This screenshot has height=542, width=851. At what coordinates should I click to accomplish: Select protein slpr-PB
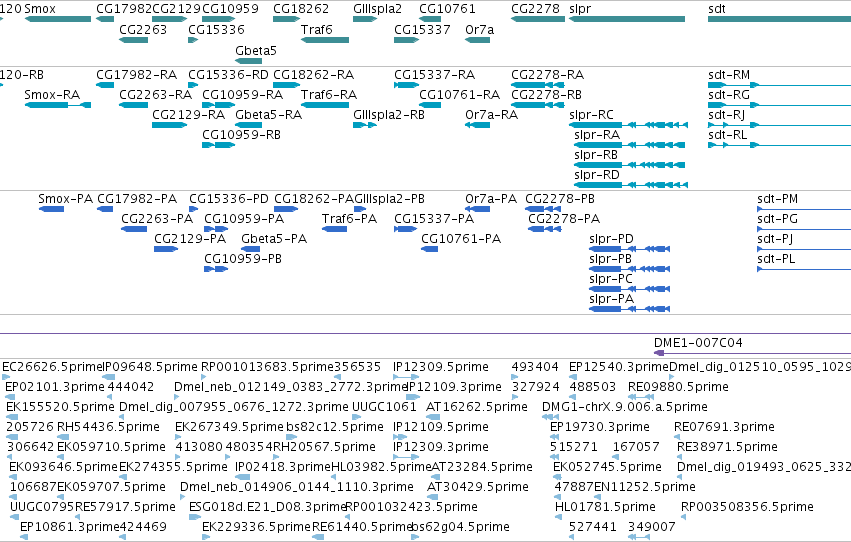point(630,269)
